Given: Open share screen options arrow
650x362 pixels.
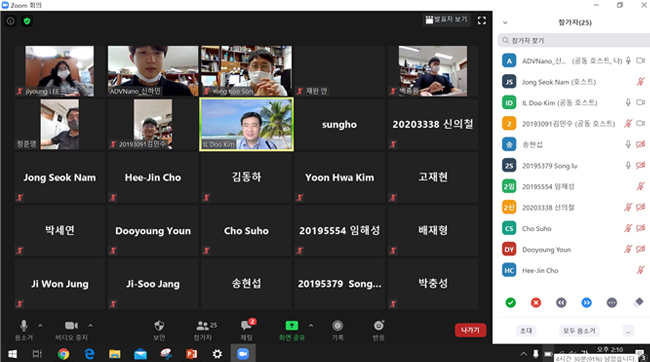Looking at the screenshot, I should point(311,326).
